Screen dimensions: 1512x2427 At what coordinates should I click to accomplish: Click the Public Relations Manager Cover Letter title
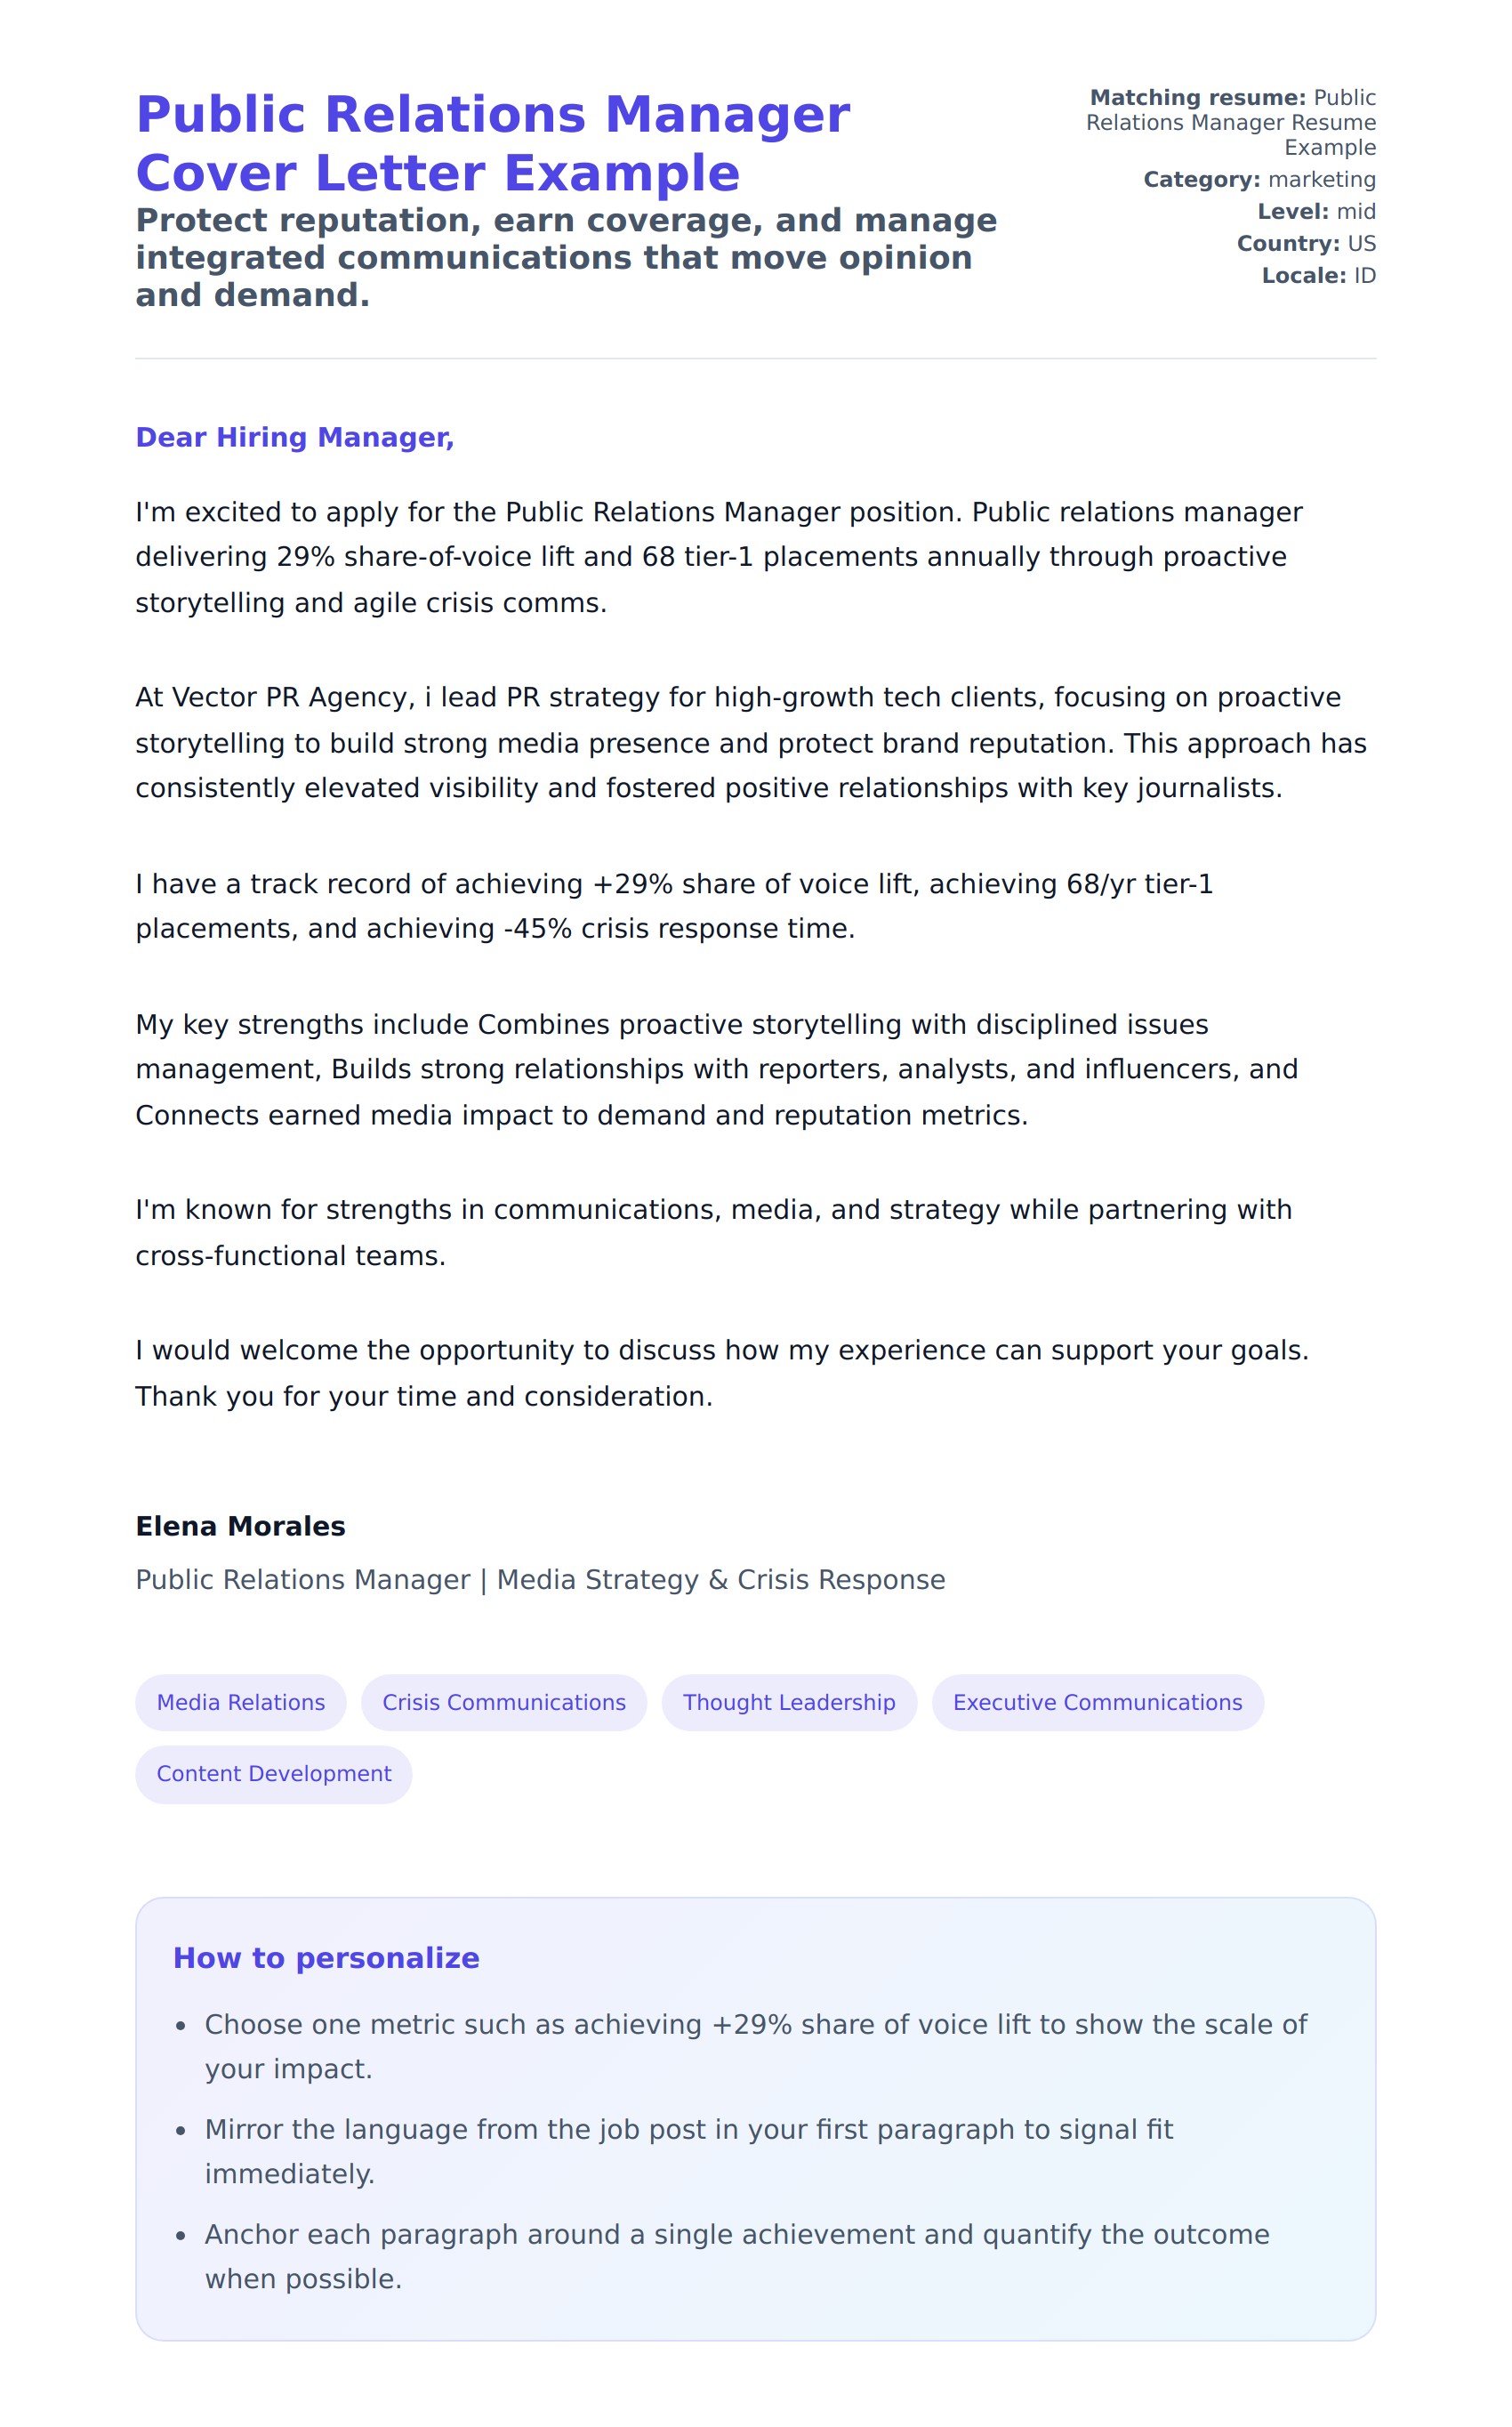click(x=492, y=144)
